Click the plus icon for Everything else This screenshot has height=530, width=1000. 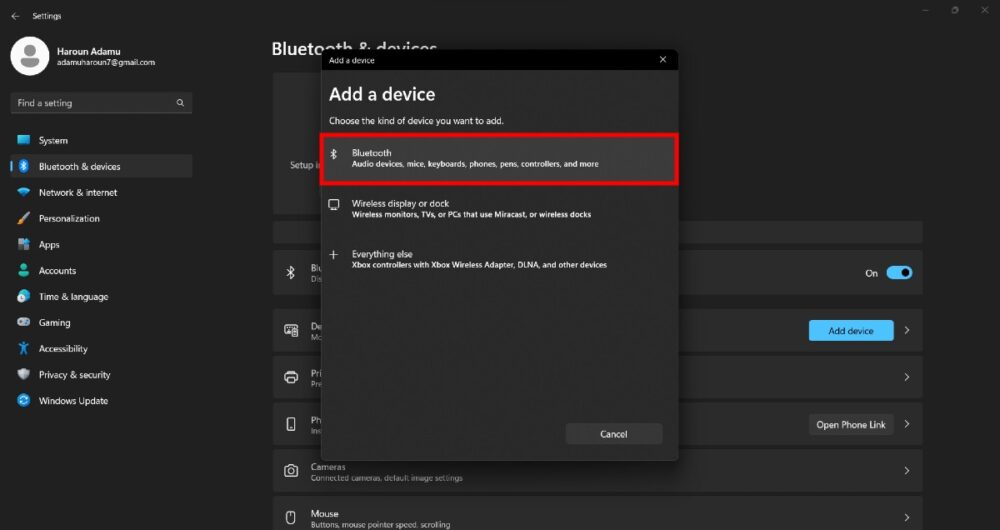[334, 255]
